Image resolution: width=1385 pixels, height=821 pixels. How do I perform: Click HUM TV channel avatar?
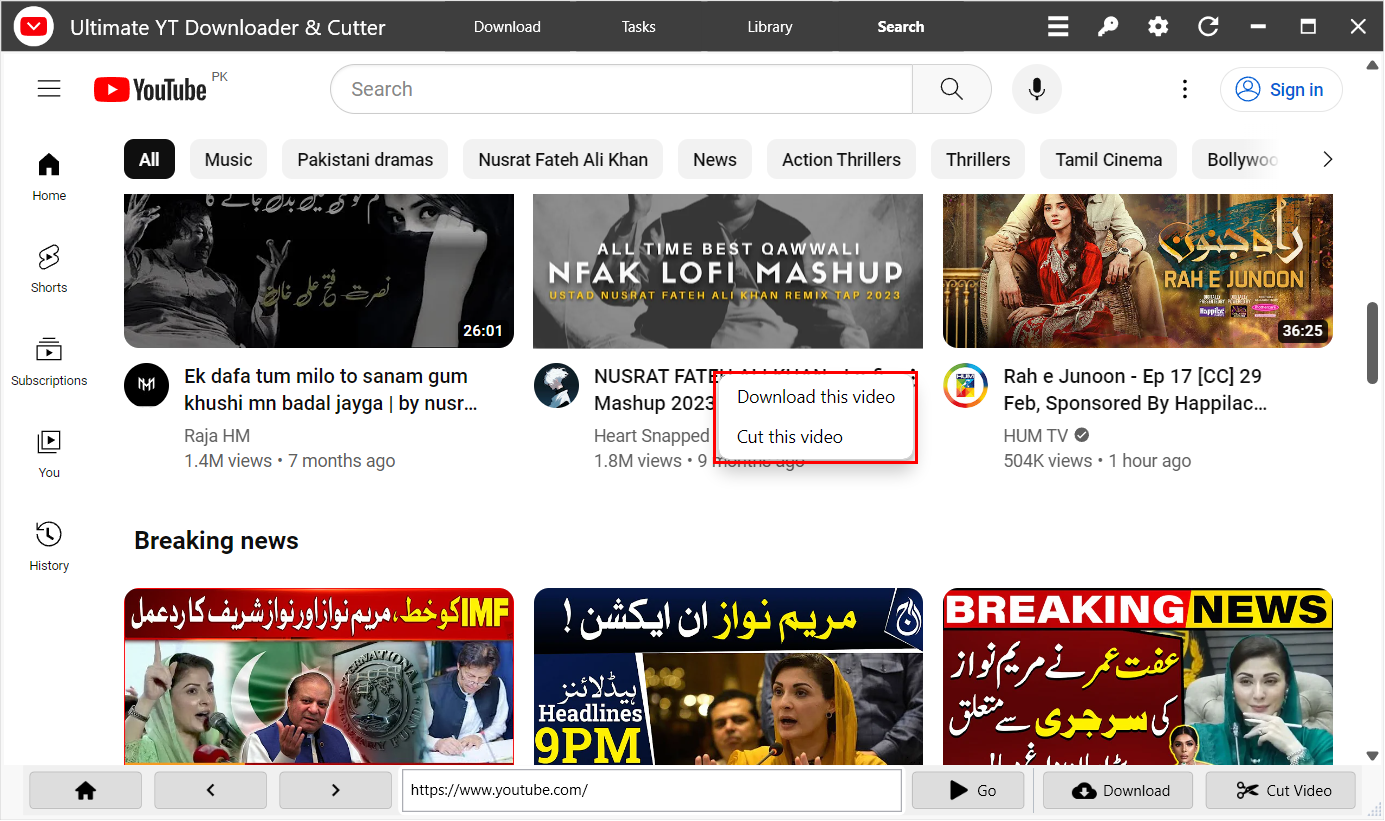coord(966,385)
